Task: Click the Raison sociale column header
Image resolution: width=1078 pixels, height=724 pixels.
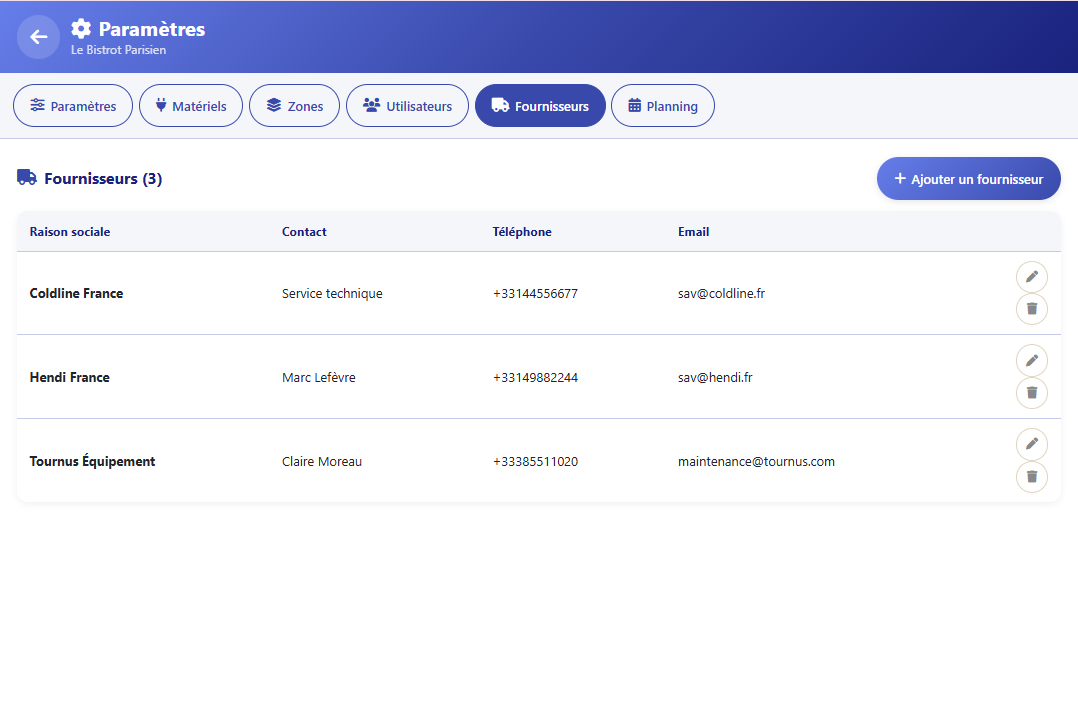Action: (70, 232)
